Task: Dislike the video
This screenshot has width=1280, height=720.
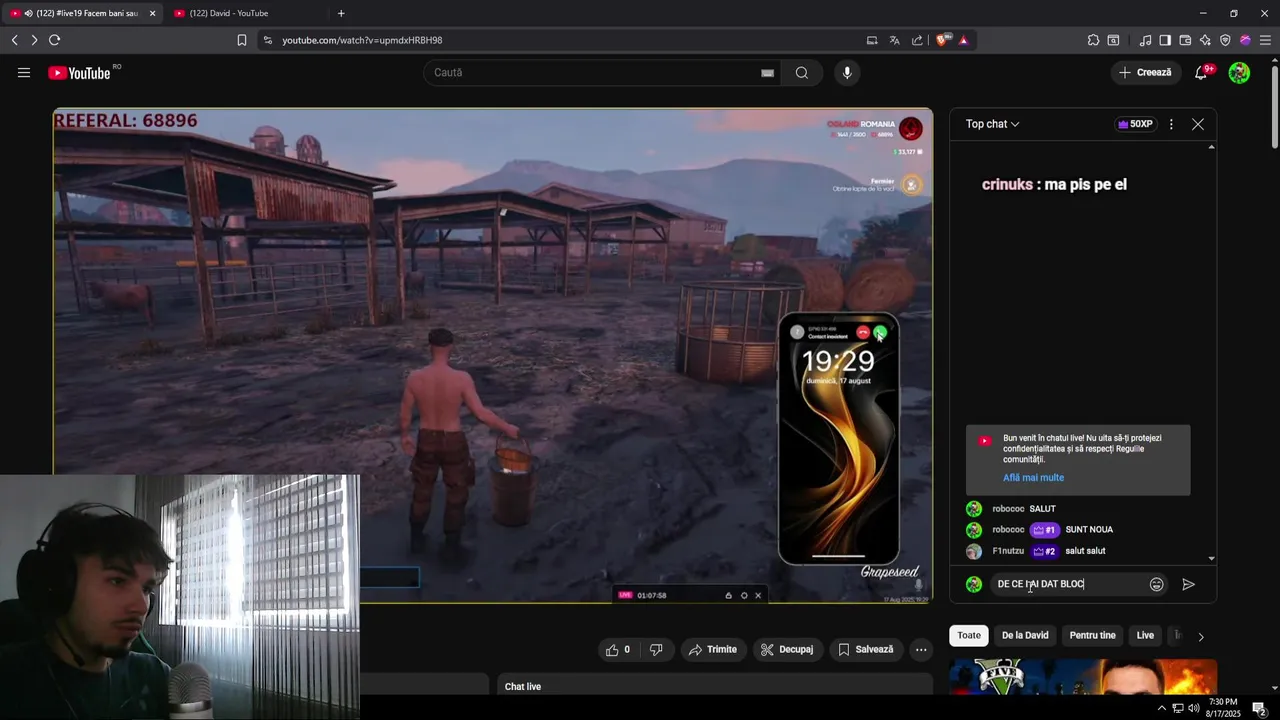Action: click(656, 650)
